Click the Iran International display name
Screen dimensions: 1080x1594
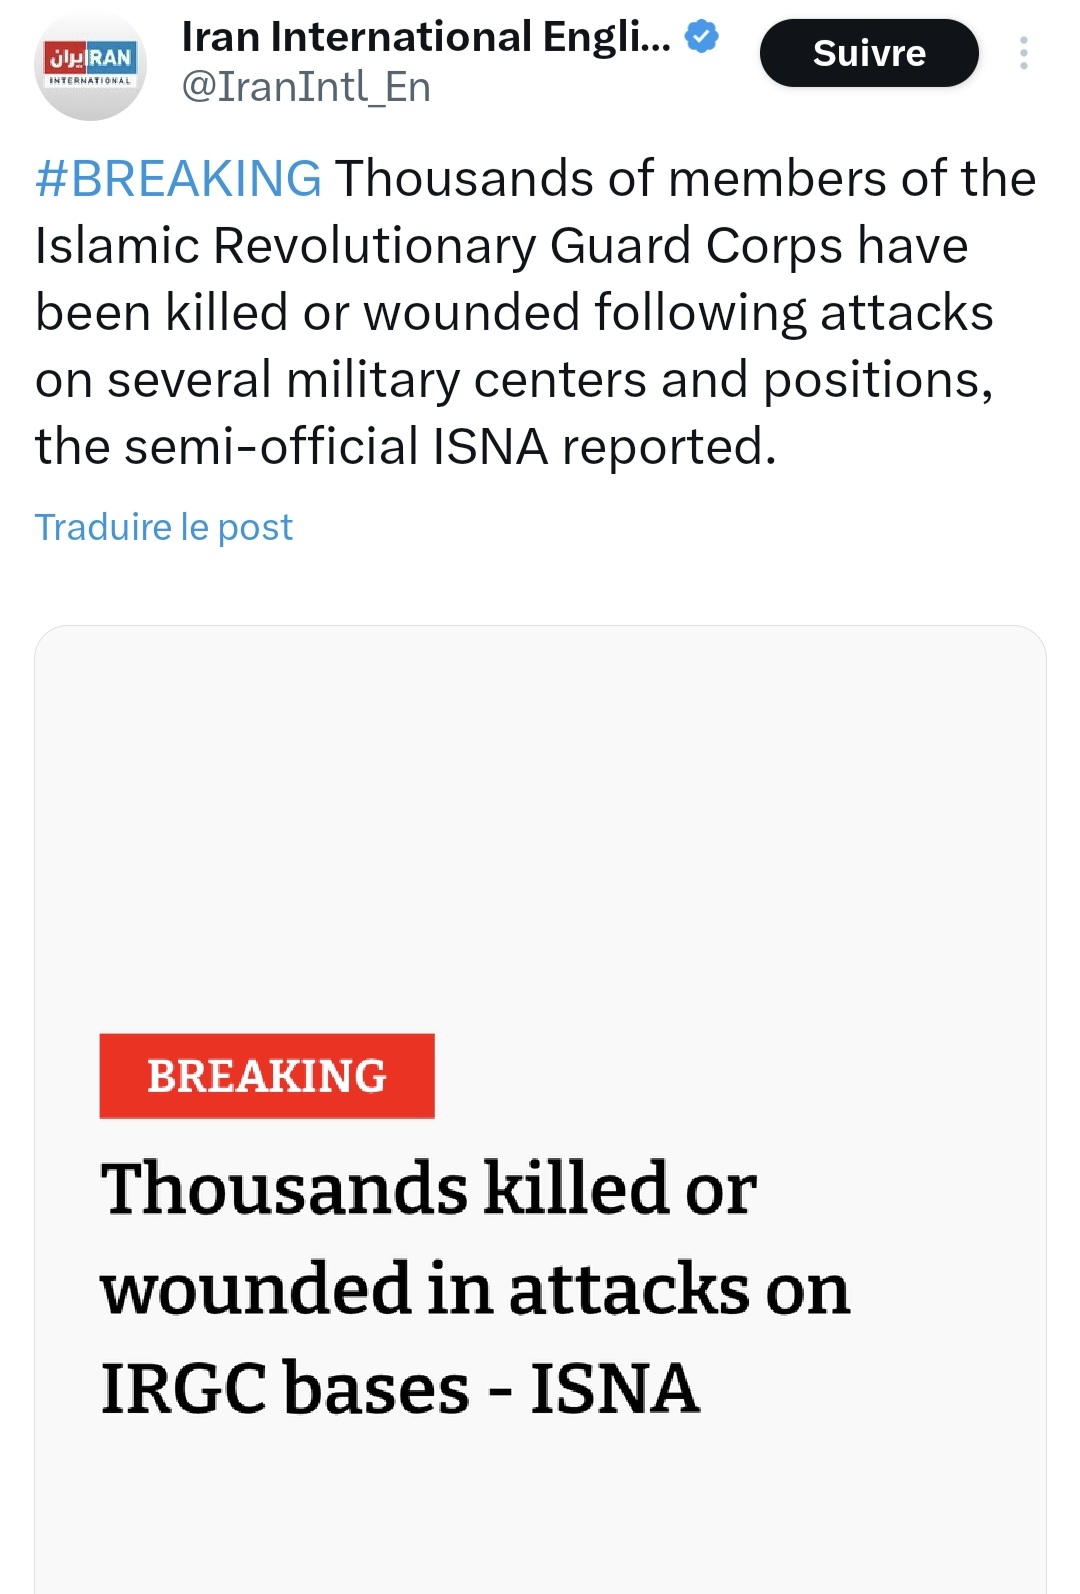(426, 38)
